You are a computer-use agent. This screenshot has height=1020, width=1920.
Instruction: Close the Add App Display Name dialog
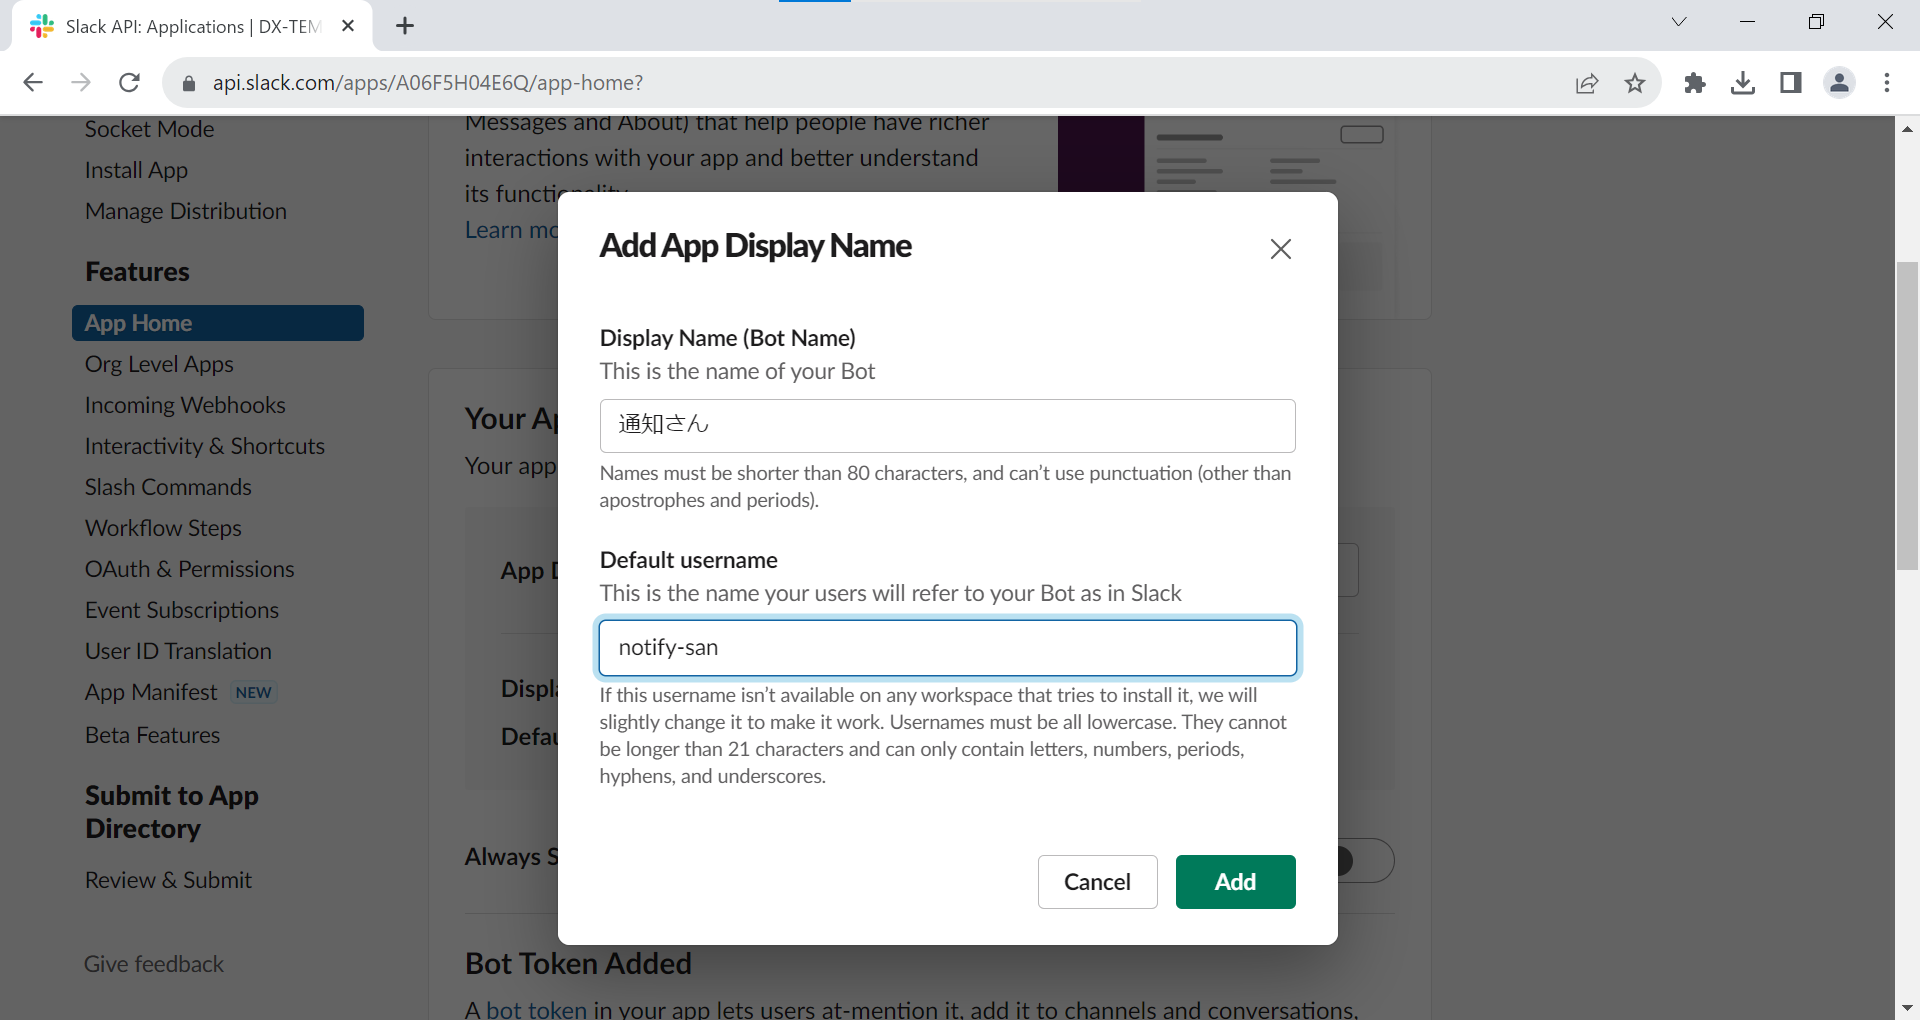point(1280,249)
